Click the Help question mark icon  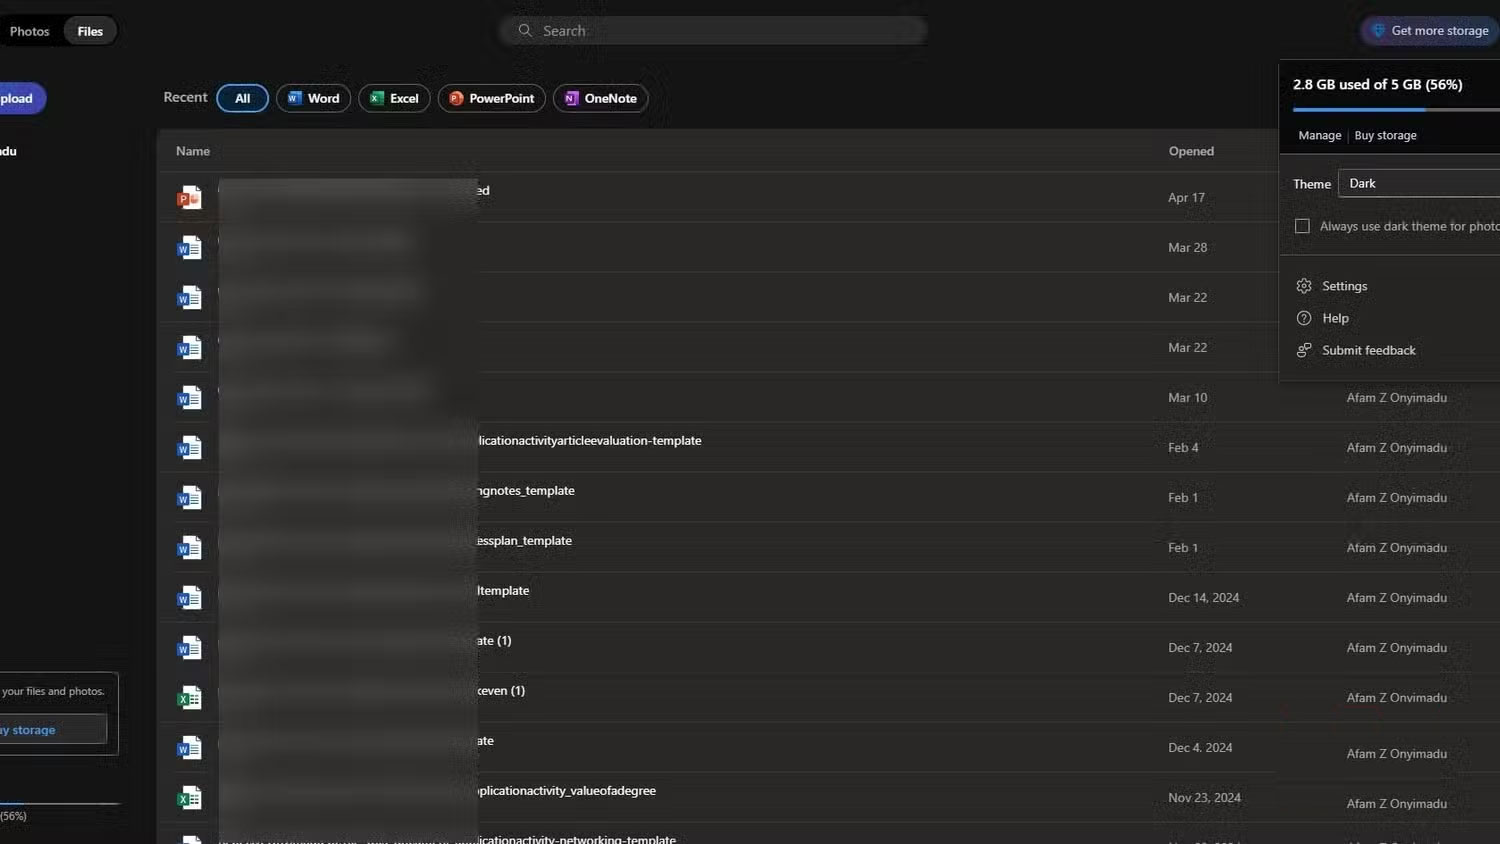1304,318
